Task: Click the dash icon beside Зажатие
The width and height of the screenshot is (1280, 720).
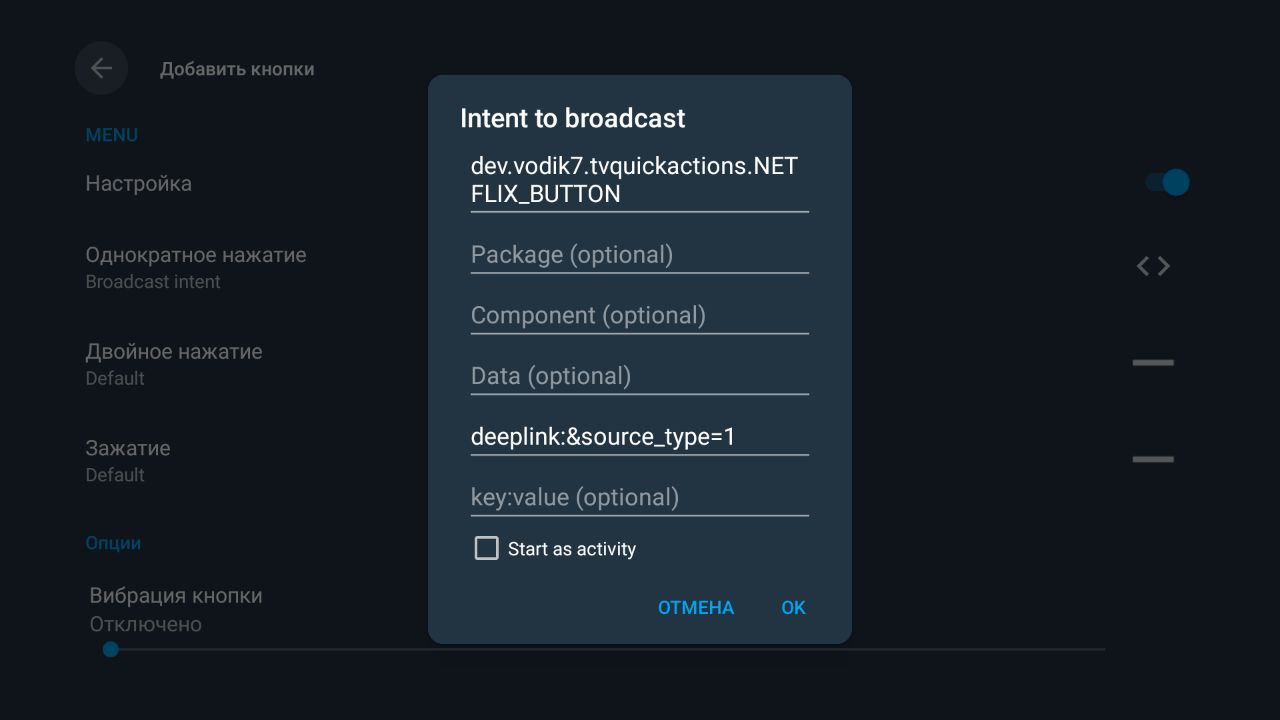Action: [1153, 459]
